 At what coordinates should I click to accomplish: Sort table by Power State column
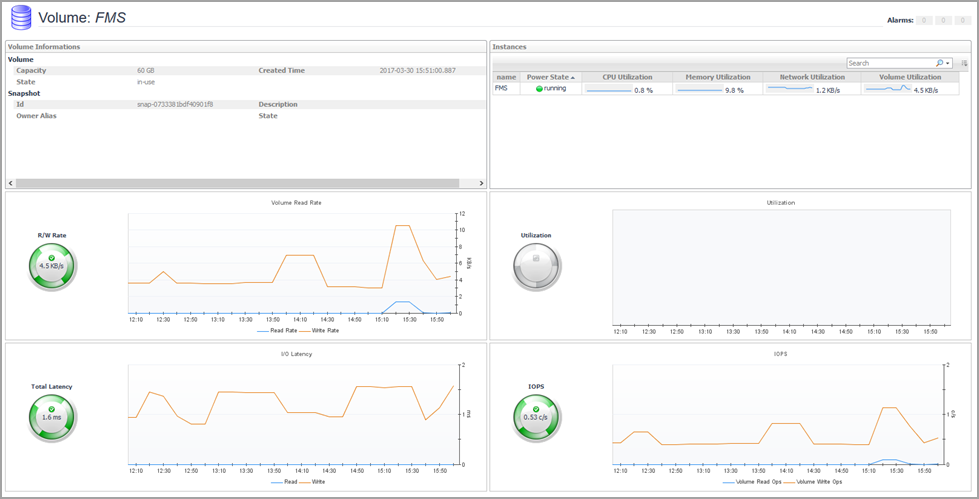[552, 77]
